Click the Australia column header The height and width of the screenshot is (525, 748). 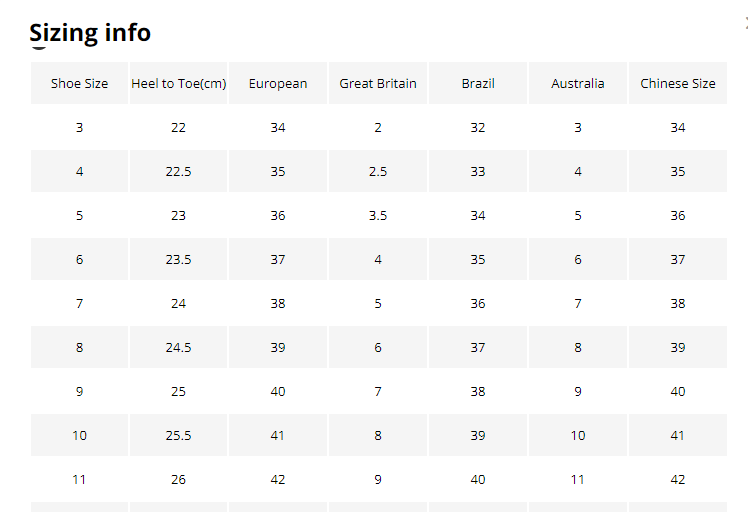click(x=578, y=84)
